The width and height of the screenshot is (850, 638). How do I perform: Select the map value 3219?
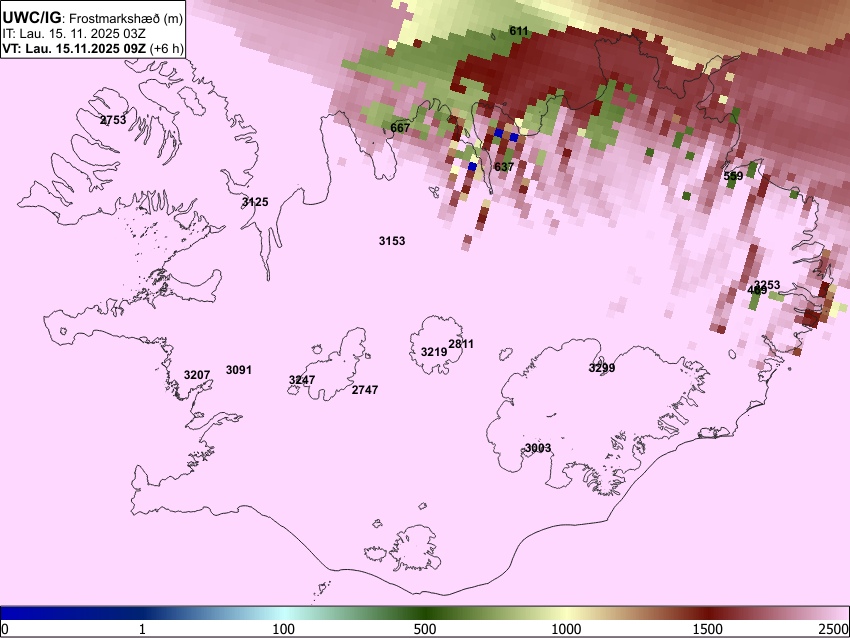434,352
